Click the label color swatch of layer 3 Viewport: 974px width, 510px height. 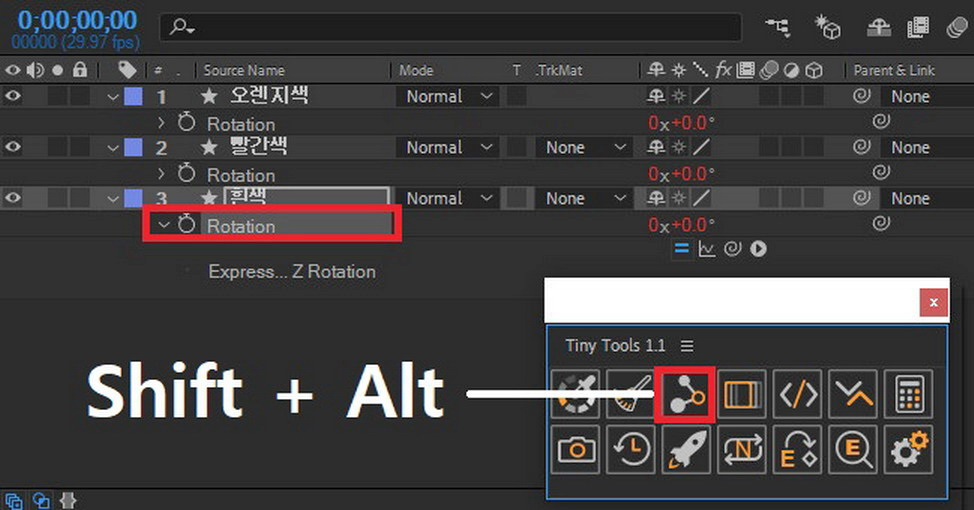134,198
